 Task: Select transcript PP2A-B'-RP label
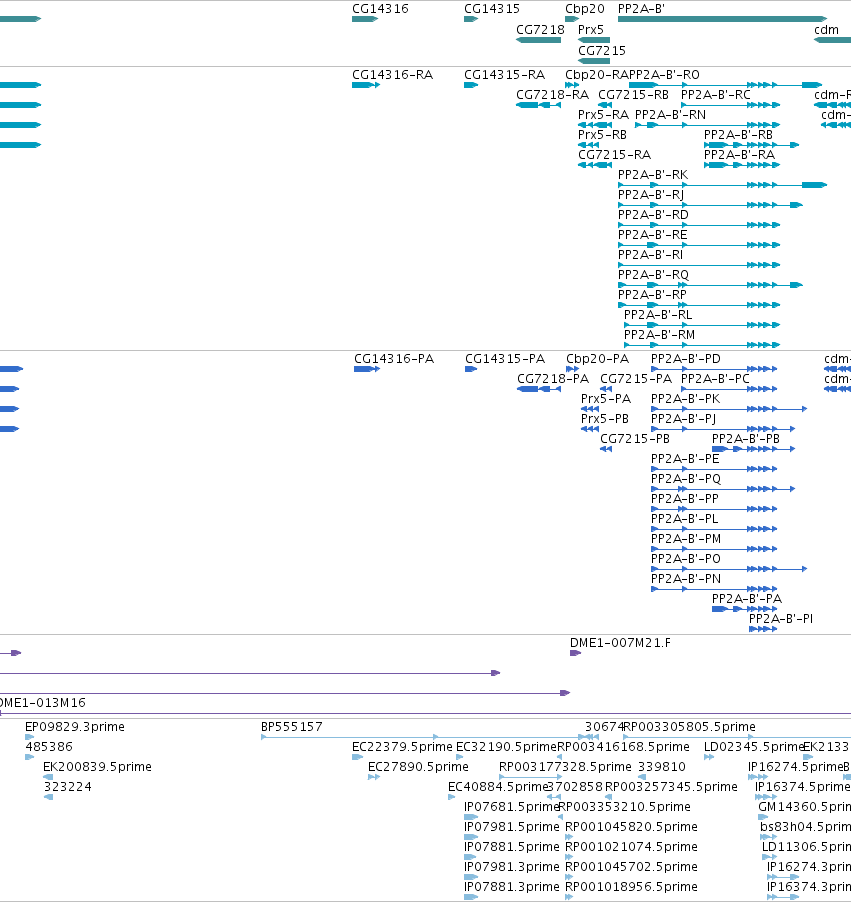point(652,295)
